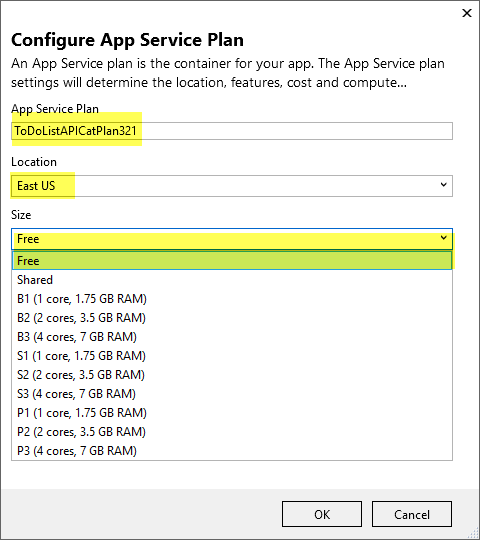Click the resize grip at dialog corner
The image size is (480, 540).
pos(473,533)
